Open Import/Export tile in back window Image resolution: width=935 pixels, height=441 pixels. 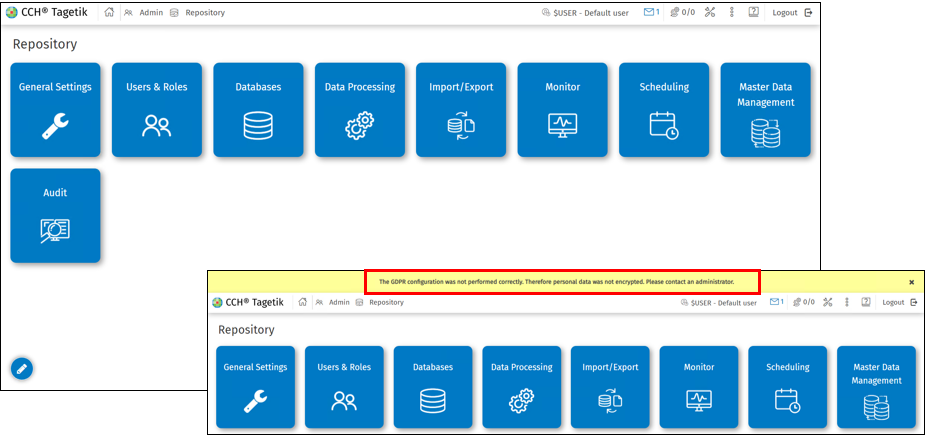coord(461,110)
